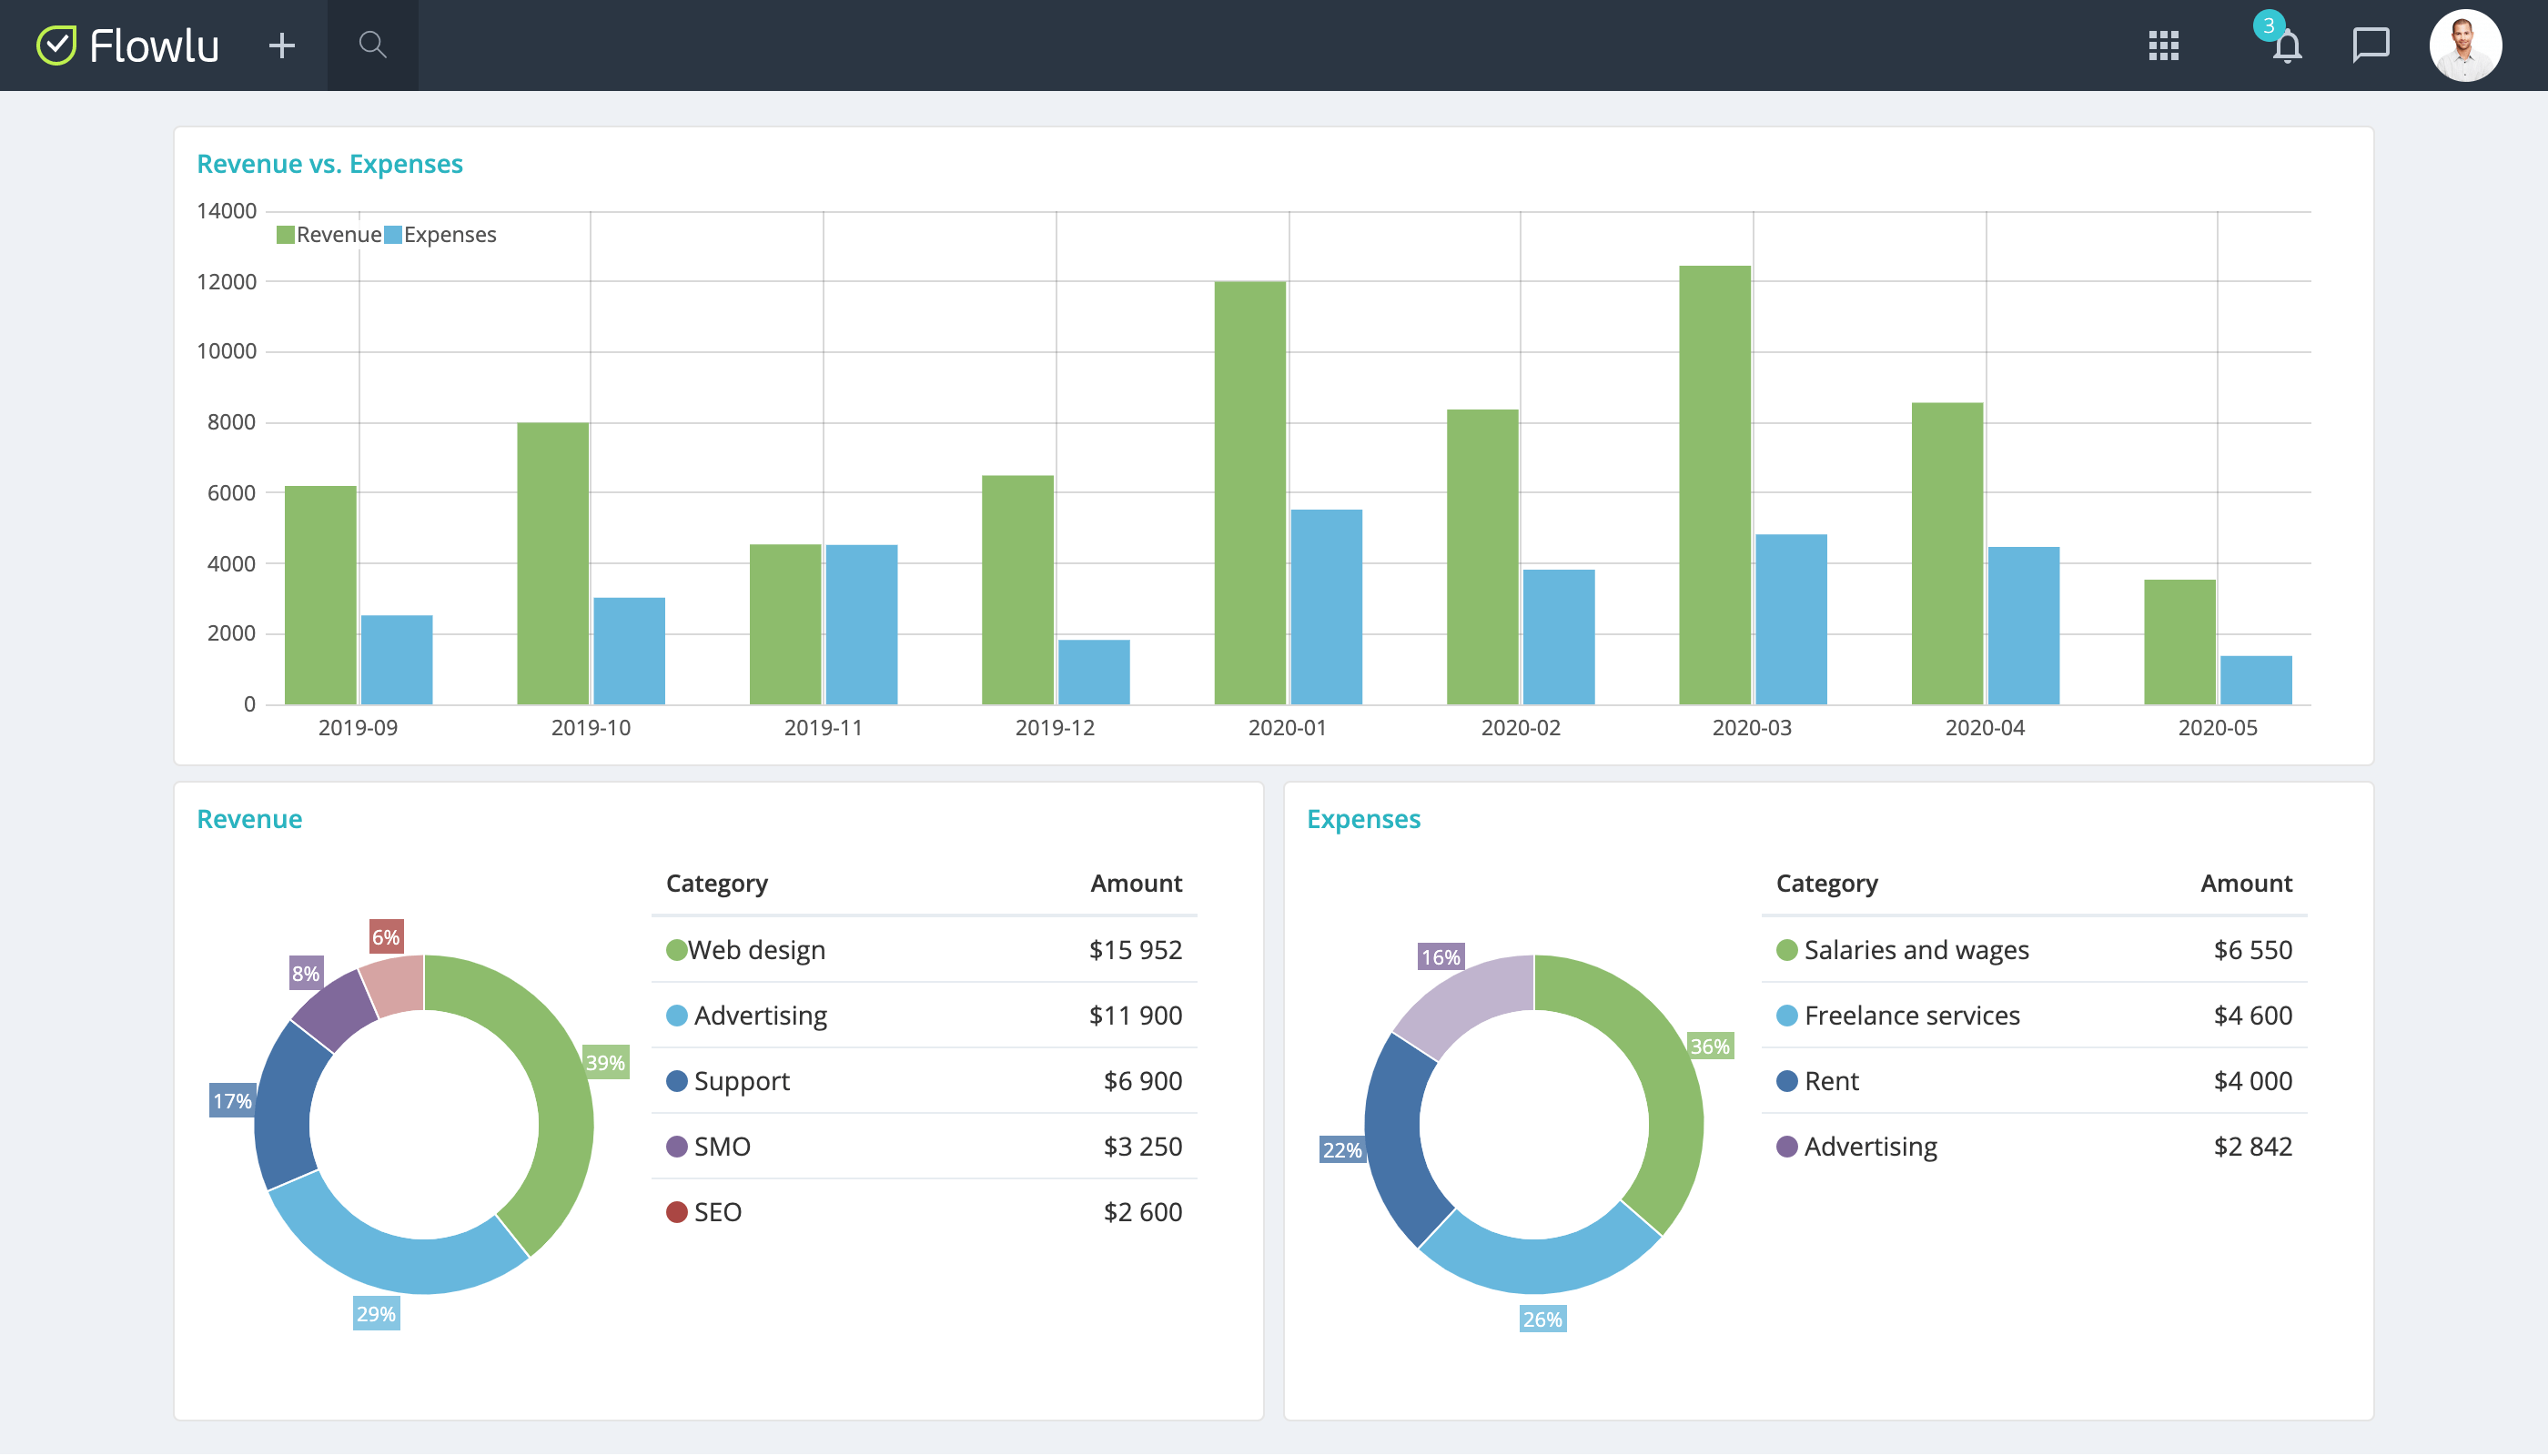Open the Revenue vs. Expenses report title
The image size is (2548, 1456).
[330, 163]
